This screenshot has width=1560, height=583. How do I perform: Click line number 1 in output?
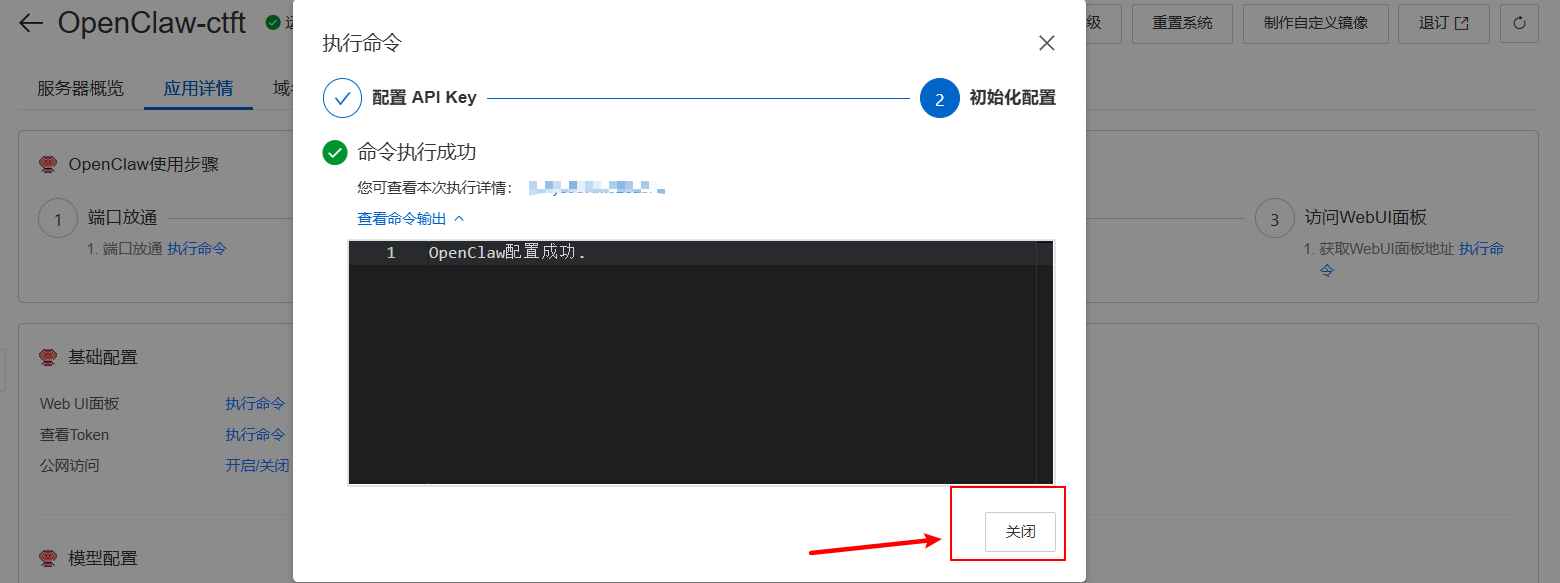(x=391, y=253)
